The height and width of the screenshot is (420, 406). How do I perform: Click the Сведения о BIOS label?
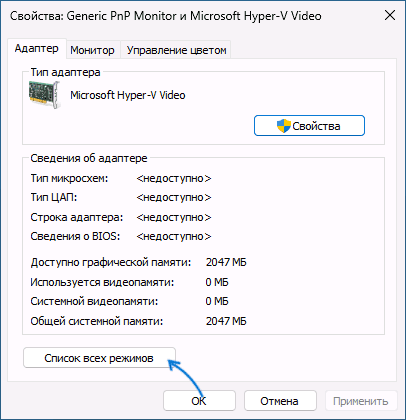pos(75,236)
